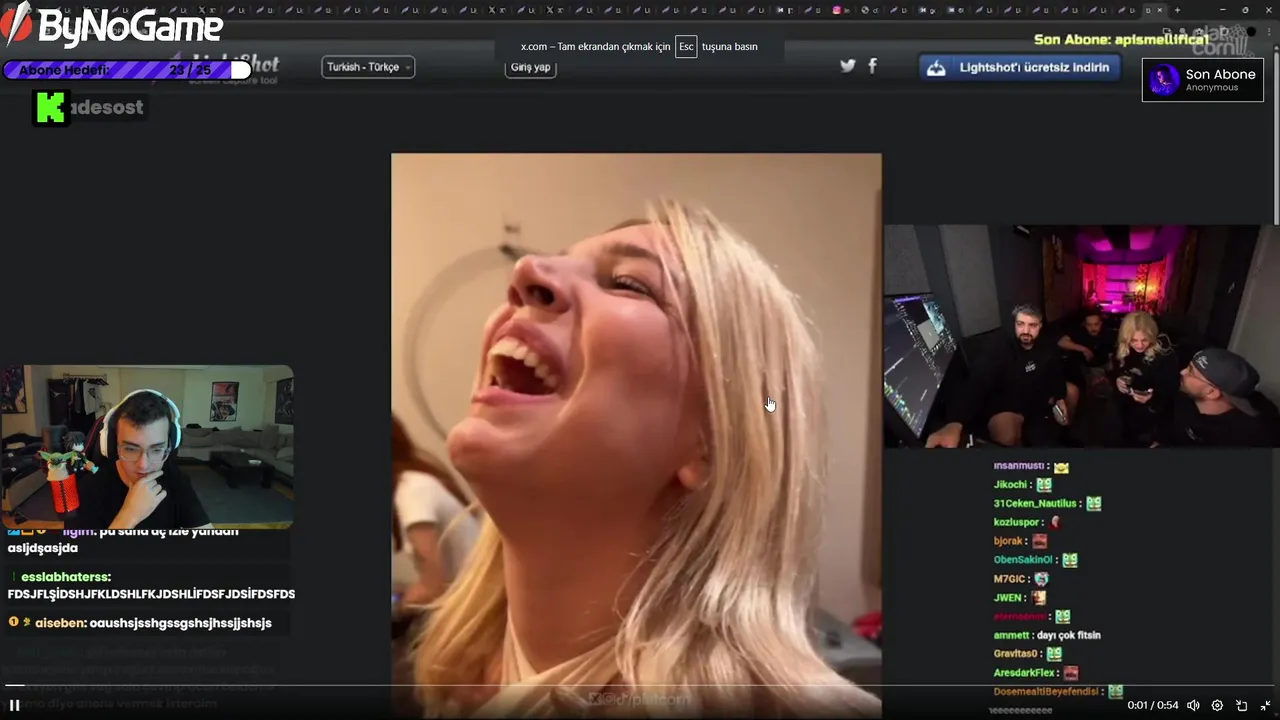Click the AresdarkFlex chat username
The image size is (1280, 720).
pyautogui.click(x=1024, y=673)
